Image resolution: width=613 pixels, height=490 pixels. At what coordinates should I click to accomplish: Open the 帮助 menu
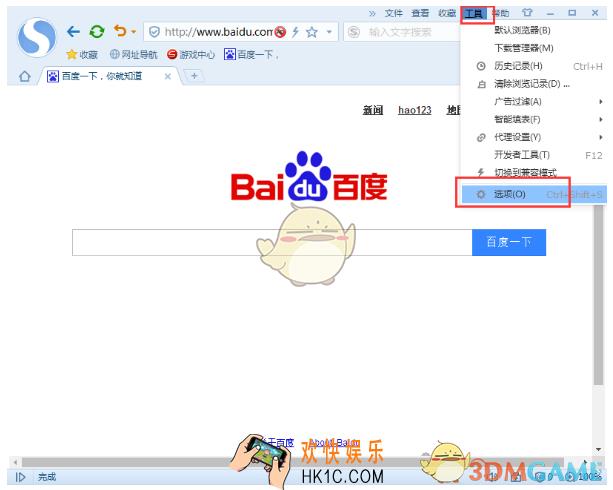tap(502, 13)
